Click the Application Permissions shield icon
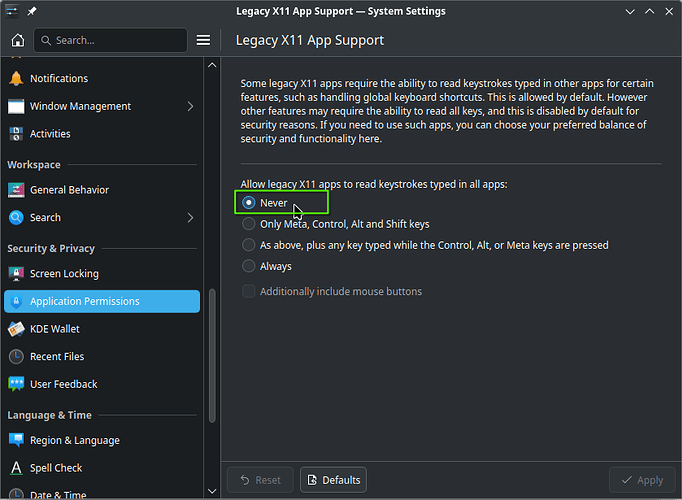Screen dimensions: 682x500 click(16, 301)
